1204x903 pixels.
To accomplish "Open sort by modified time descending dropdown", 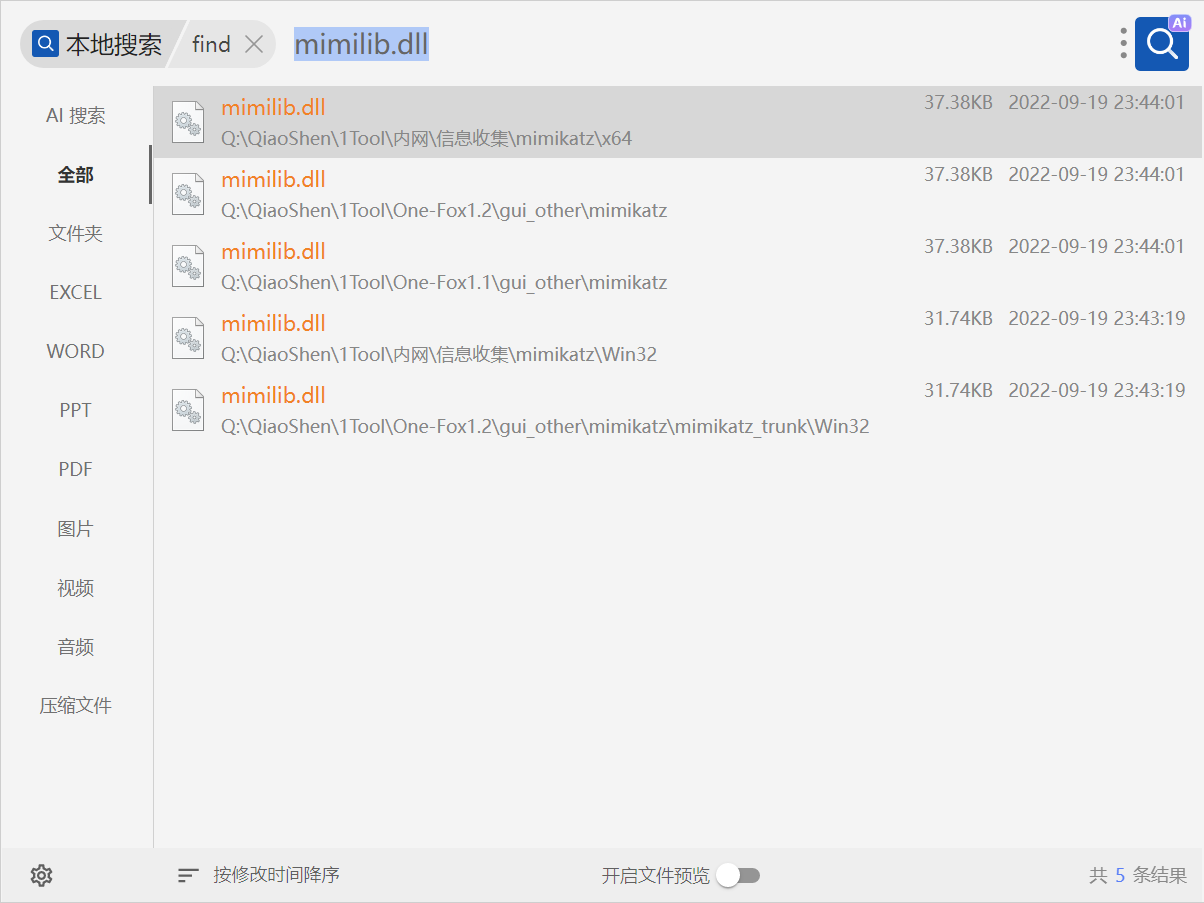I will coord(276,875).
